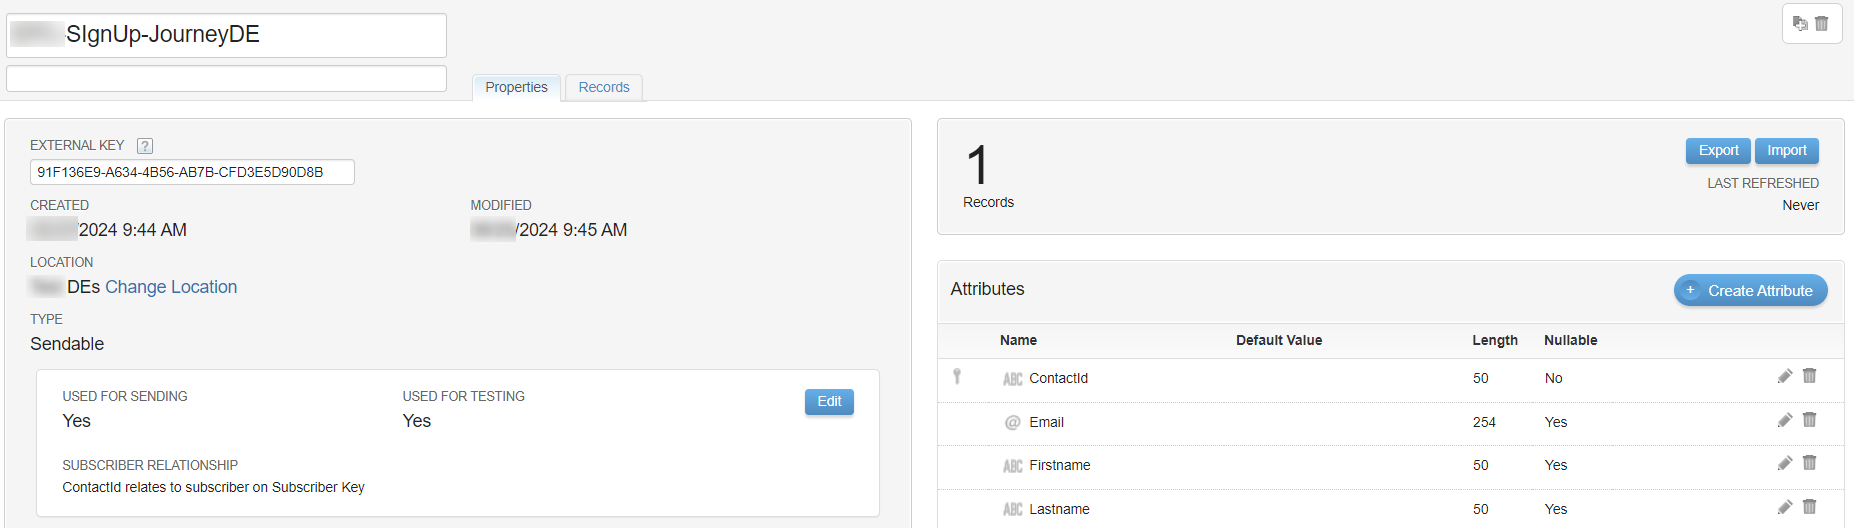
Task: Click the Never value under Last Refreshed
Action: point(1800,205)
